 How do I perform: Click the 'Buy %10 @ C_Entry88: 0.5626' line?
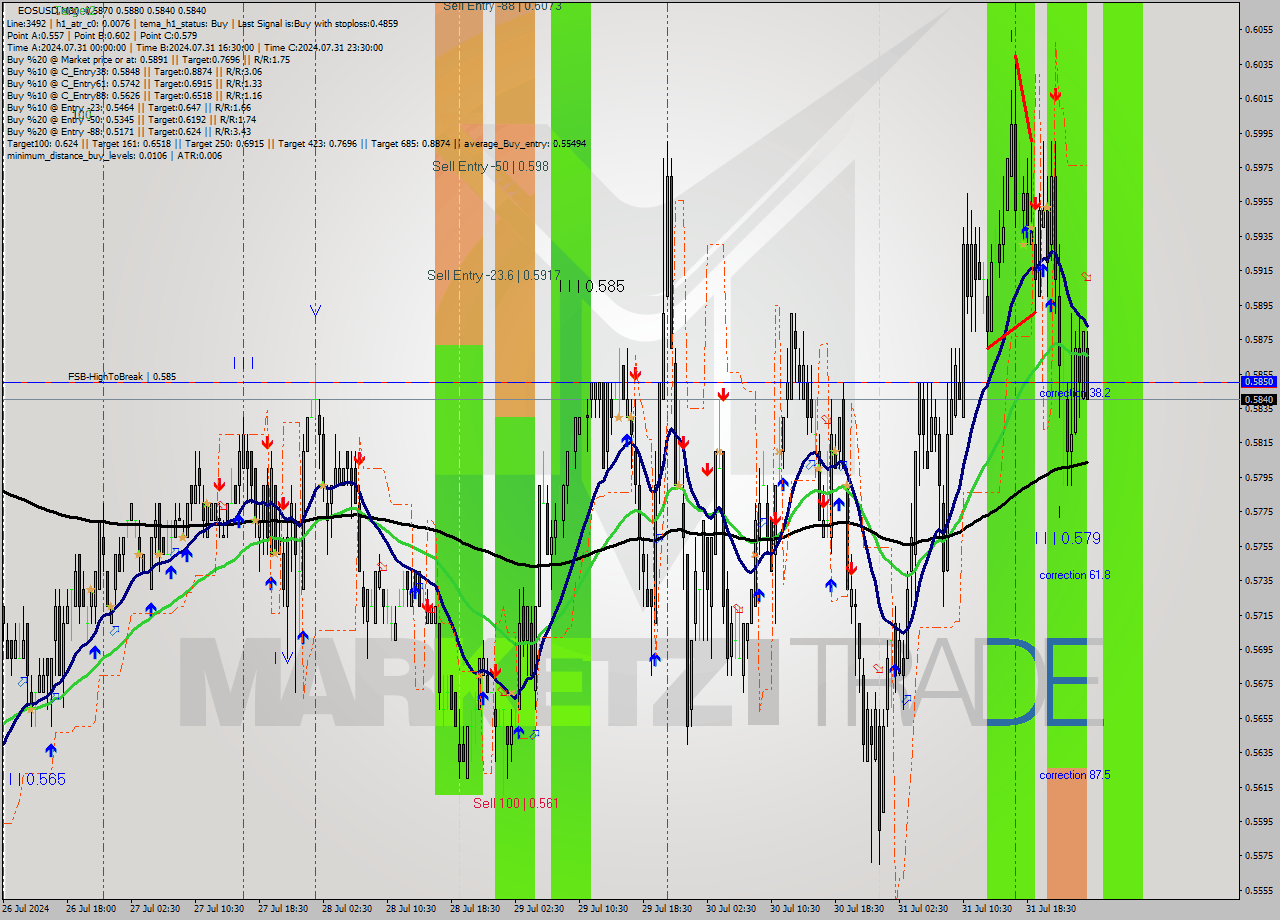point(134,95)
